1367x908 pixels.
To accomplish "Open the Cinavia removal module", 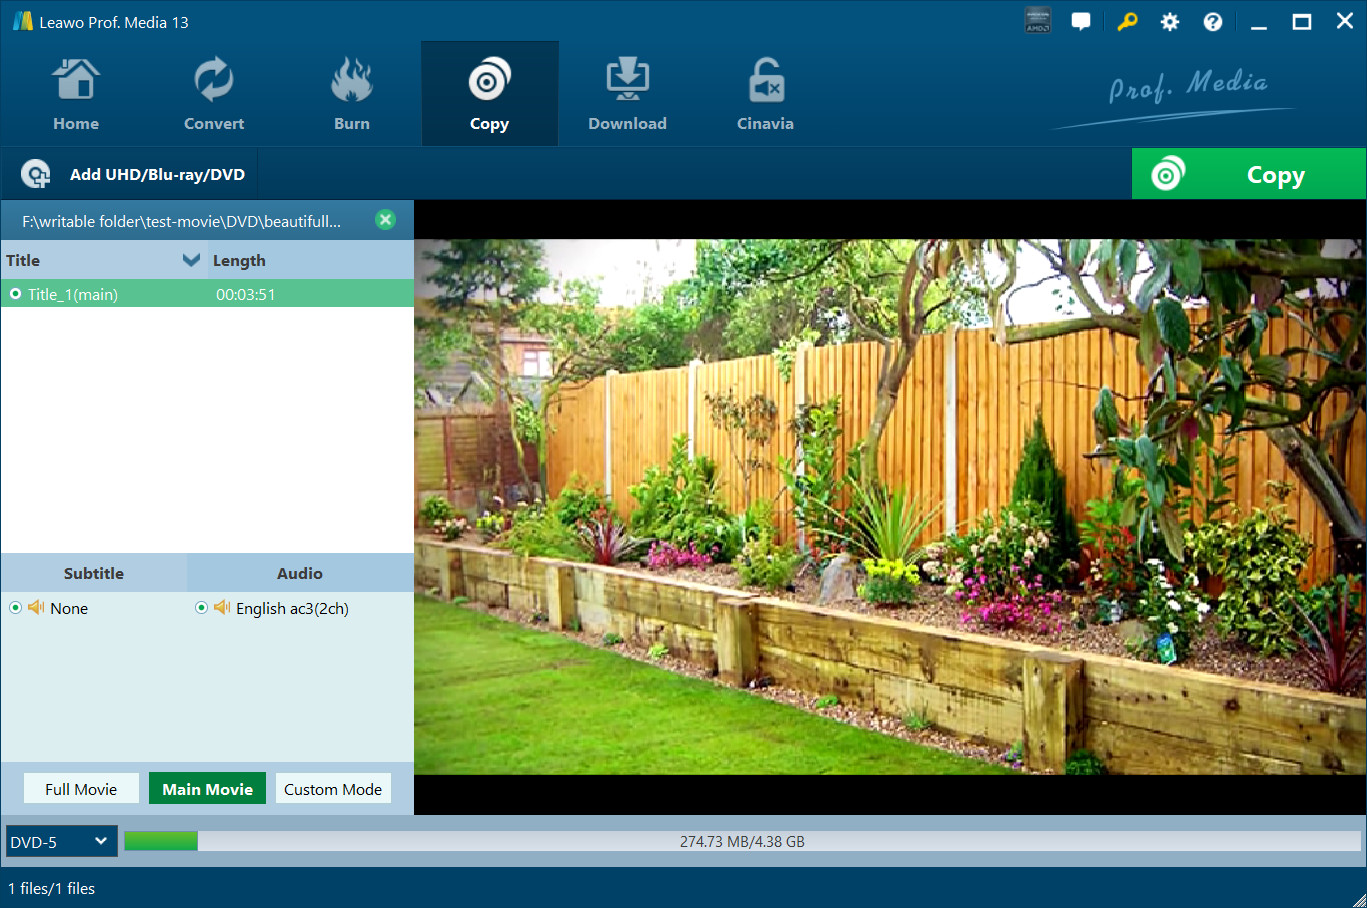I will pos(765,95).
